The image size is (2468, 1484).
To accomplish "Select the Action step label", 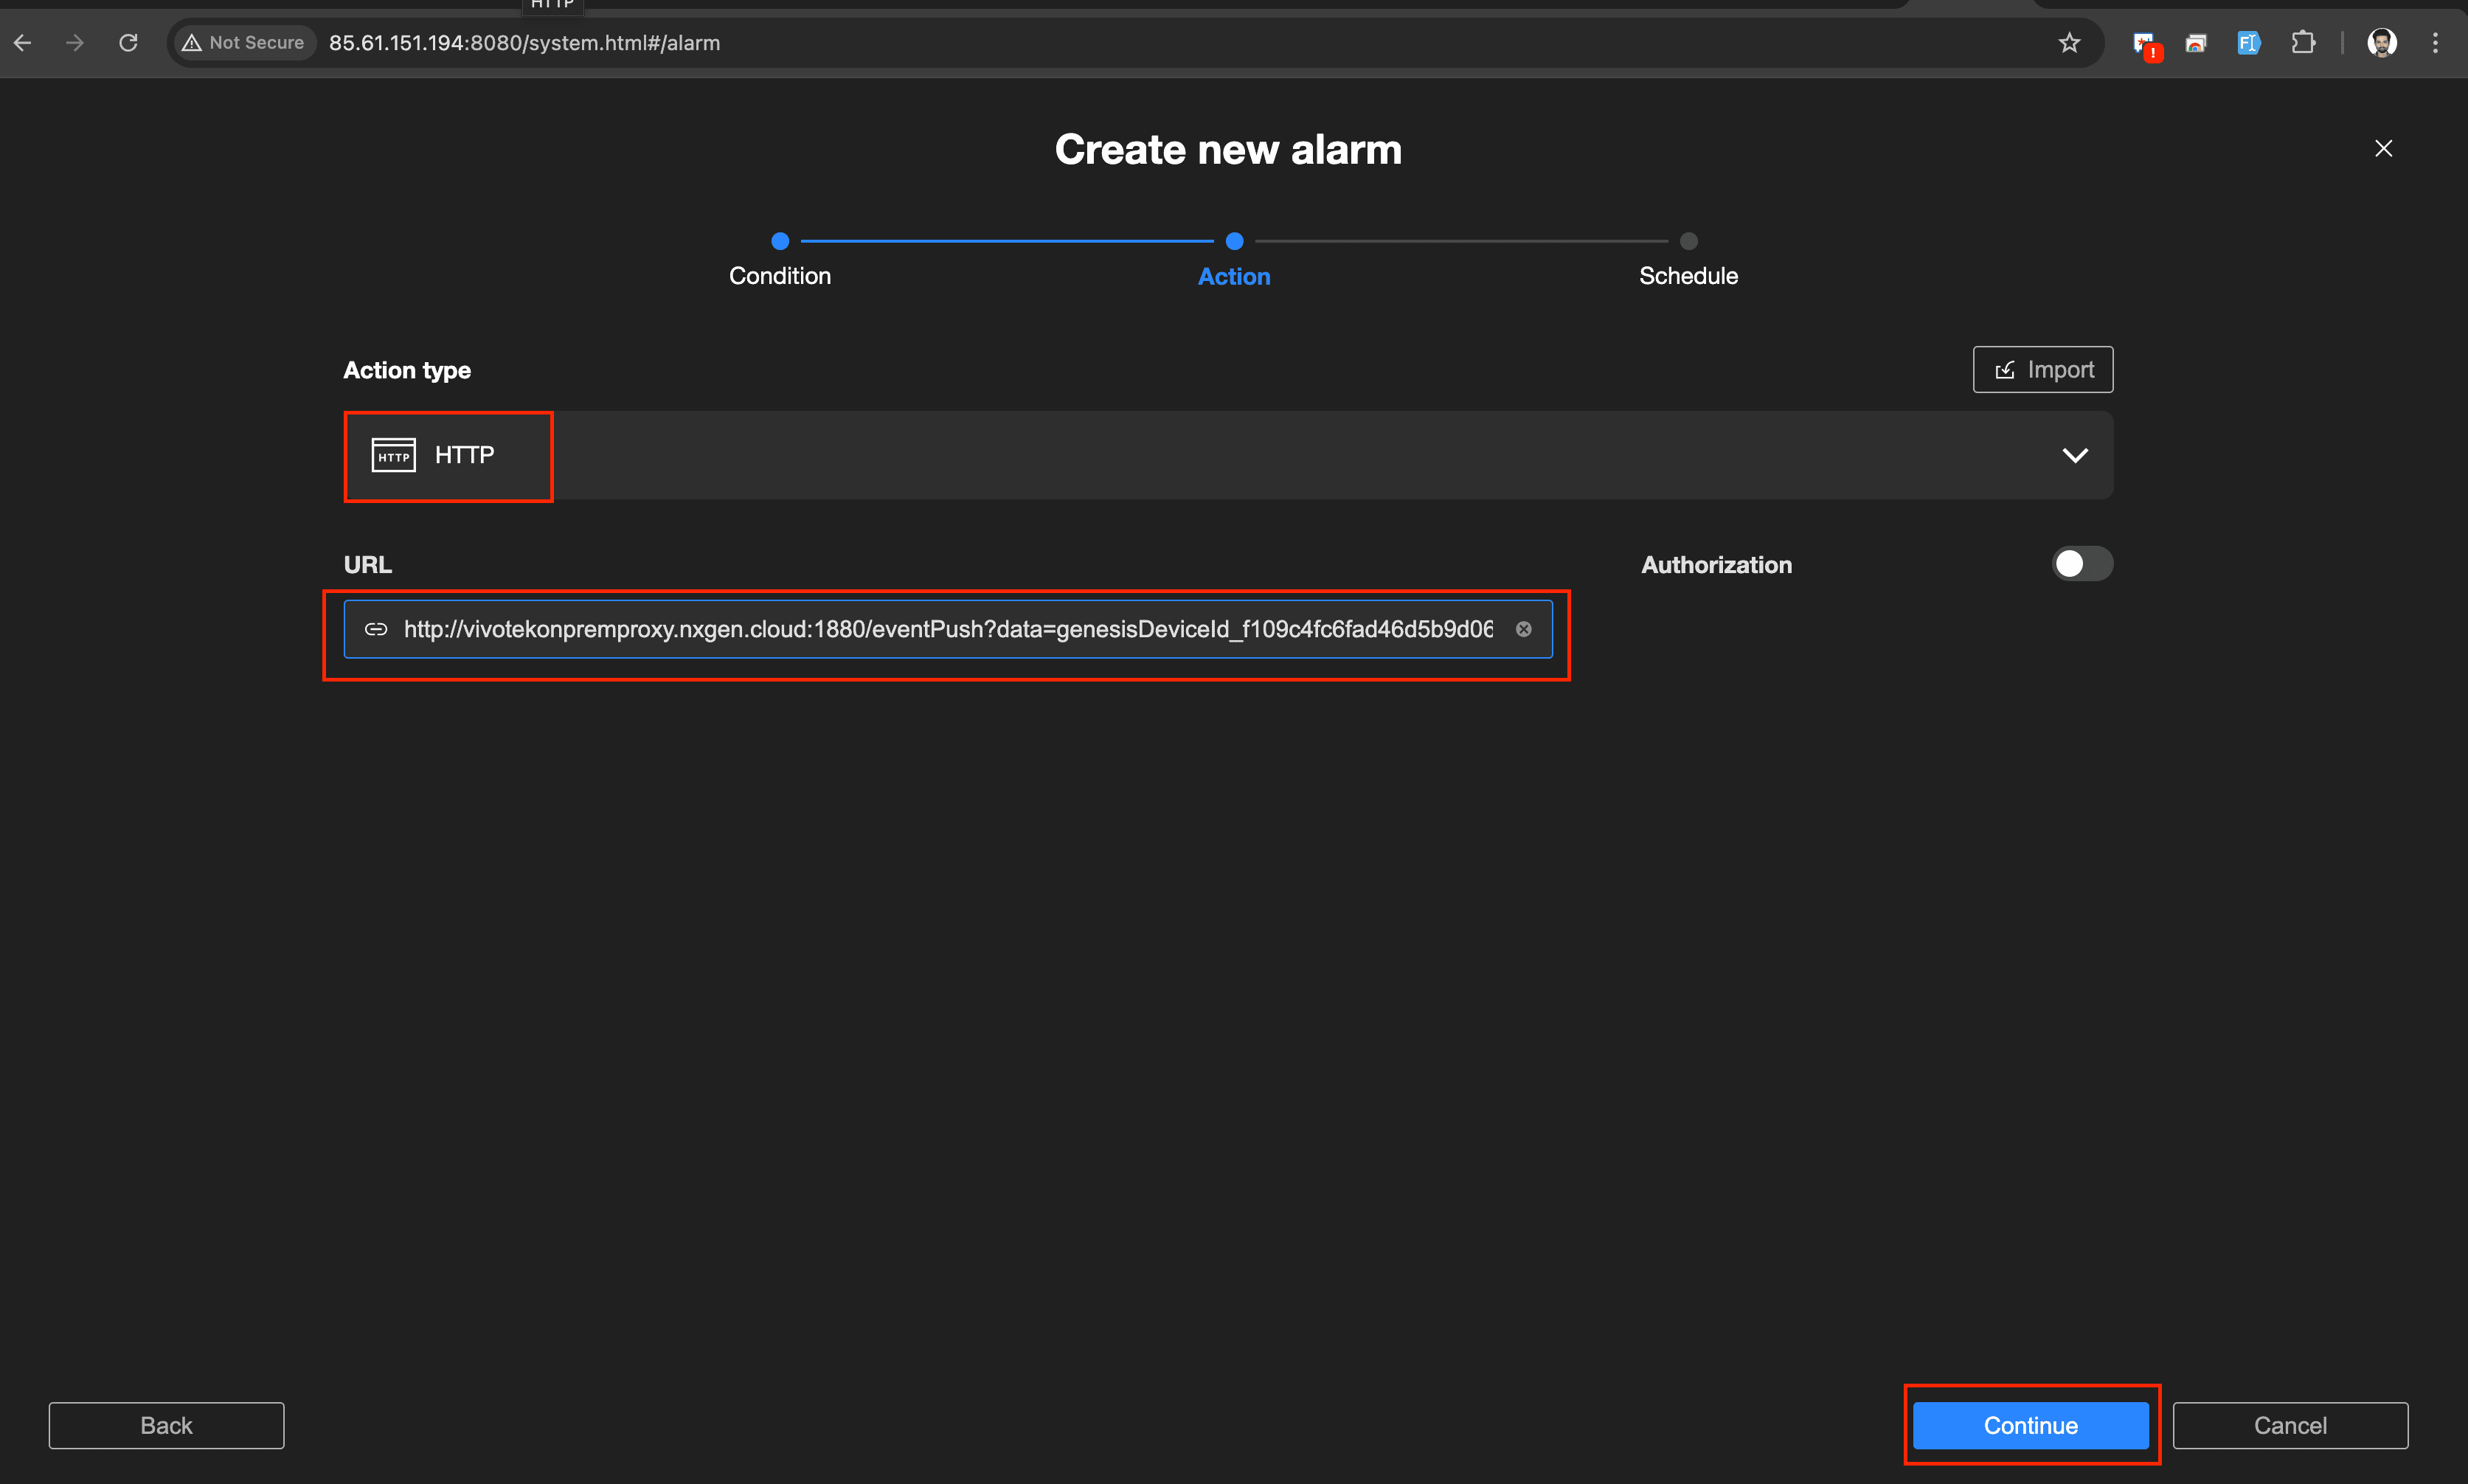I will point(1234,277).
